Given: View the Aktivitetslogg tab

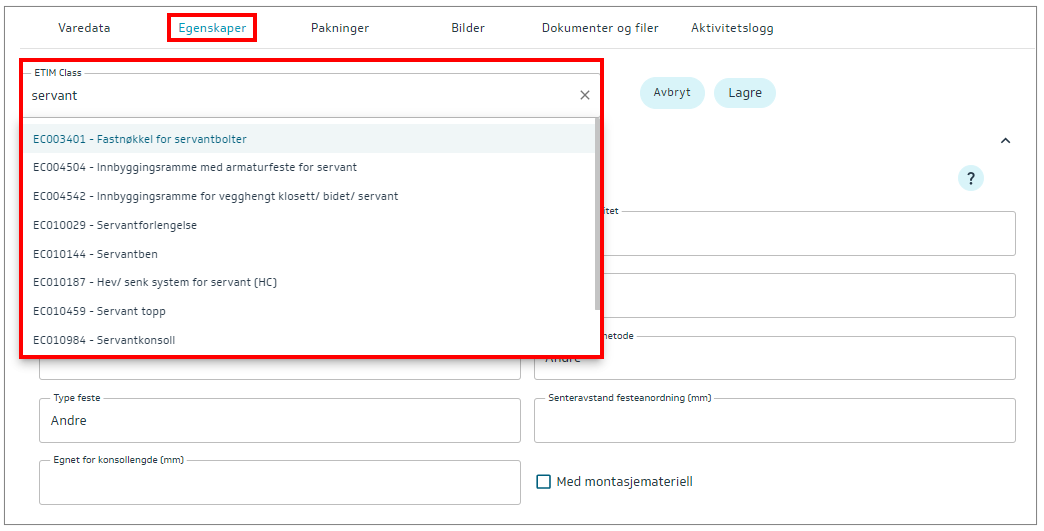Looking at the screenshot, I should pos(732,28).
